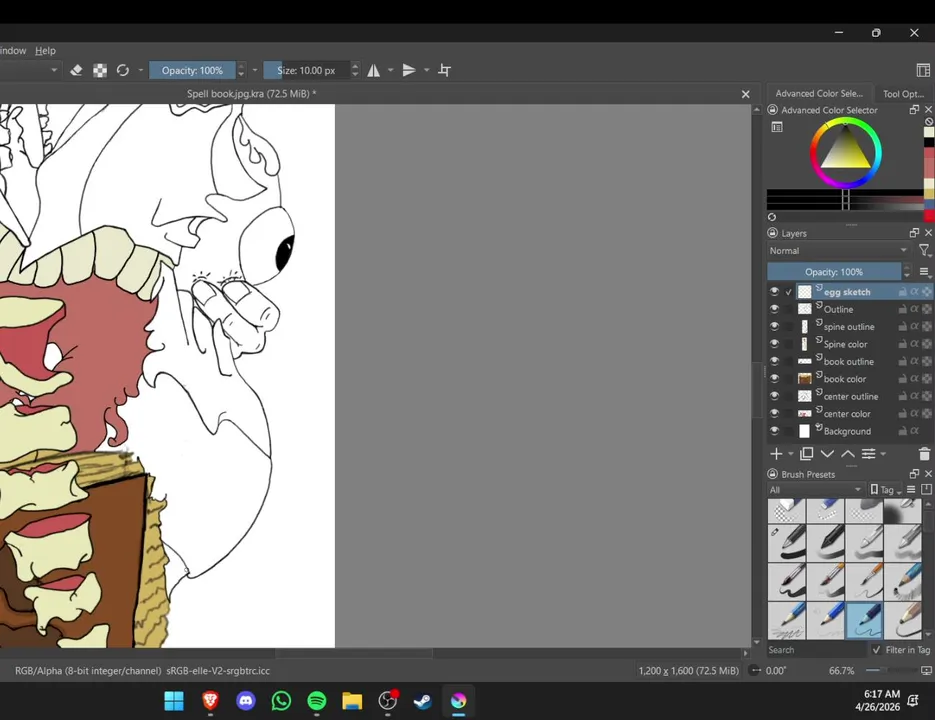Click the reload original brush preset icon
The height and width of the screenshot is (720, 935).
[x=123, y=70]
